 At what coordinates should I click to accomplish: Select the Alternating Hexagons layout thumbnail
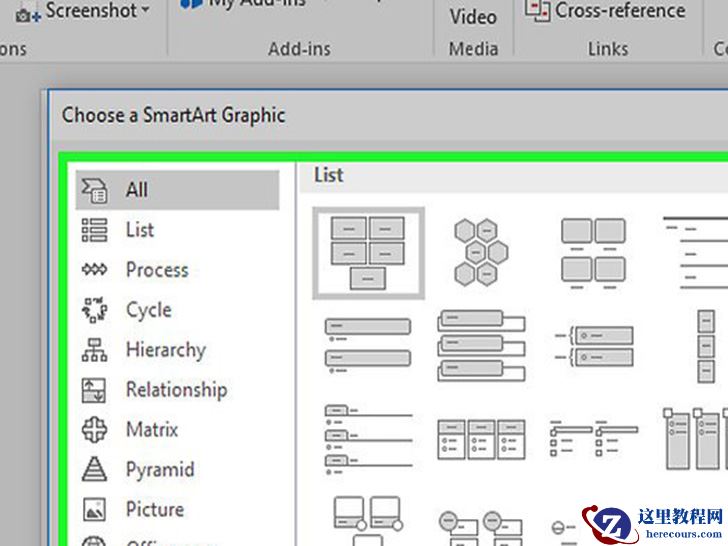pyautogui.click(x=481, y=252)
